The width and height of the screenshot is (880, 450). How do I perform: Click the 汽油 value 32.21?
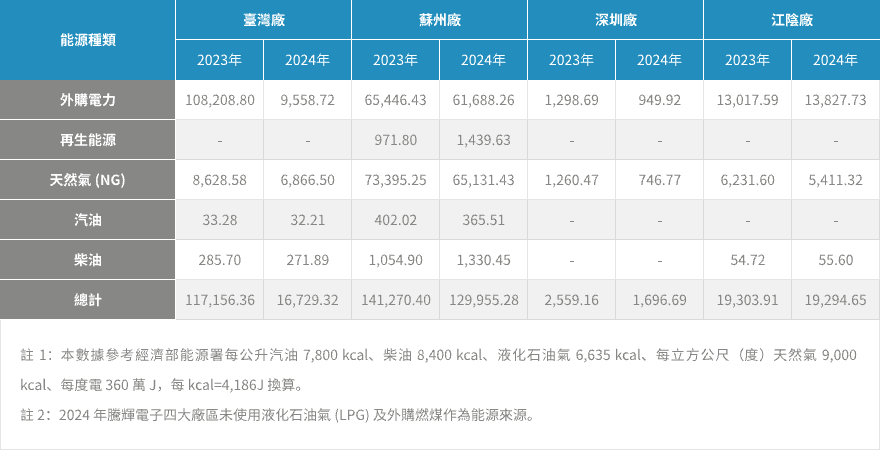coord(308,220)
